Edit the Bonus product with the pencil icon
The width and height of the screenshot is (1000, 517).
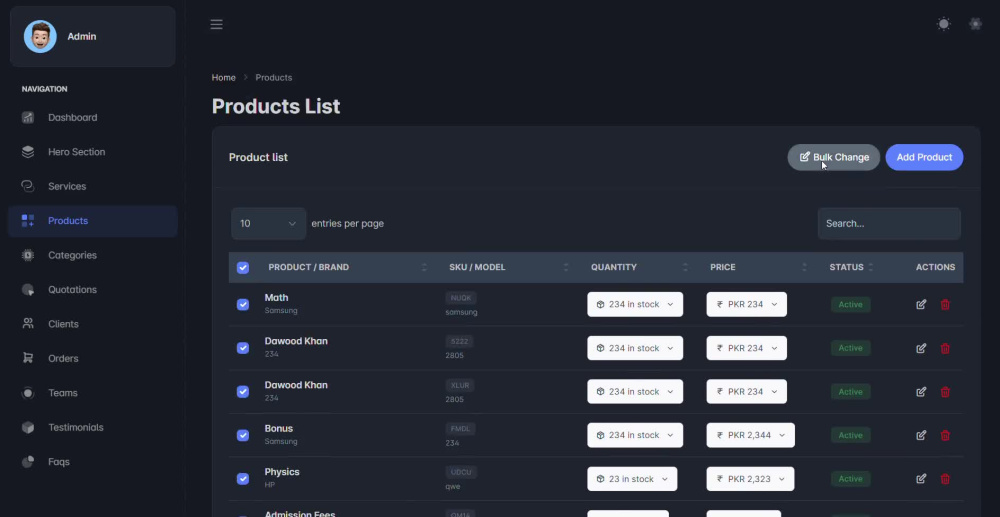pos(921,435)
